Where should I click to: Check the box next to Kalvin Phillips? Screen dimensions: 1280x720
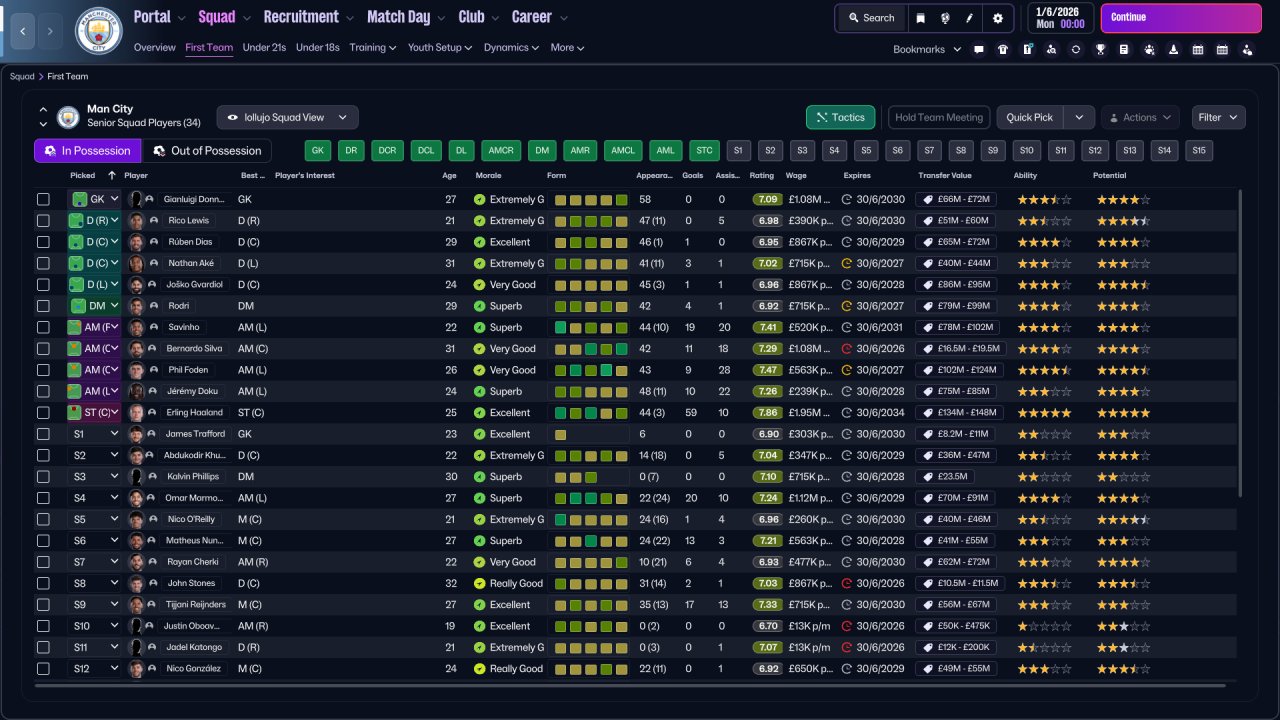43,477
